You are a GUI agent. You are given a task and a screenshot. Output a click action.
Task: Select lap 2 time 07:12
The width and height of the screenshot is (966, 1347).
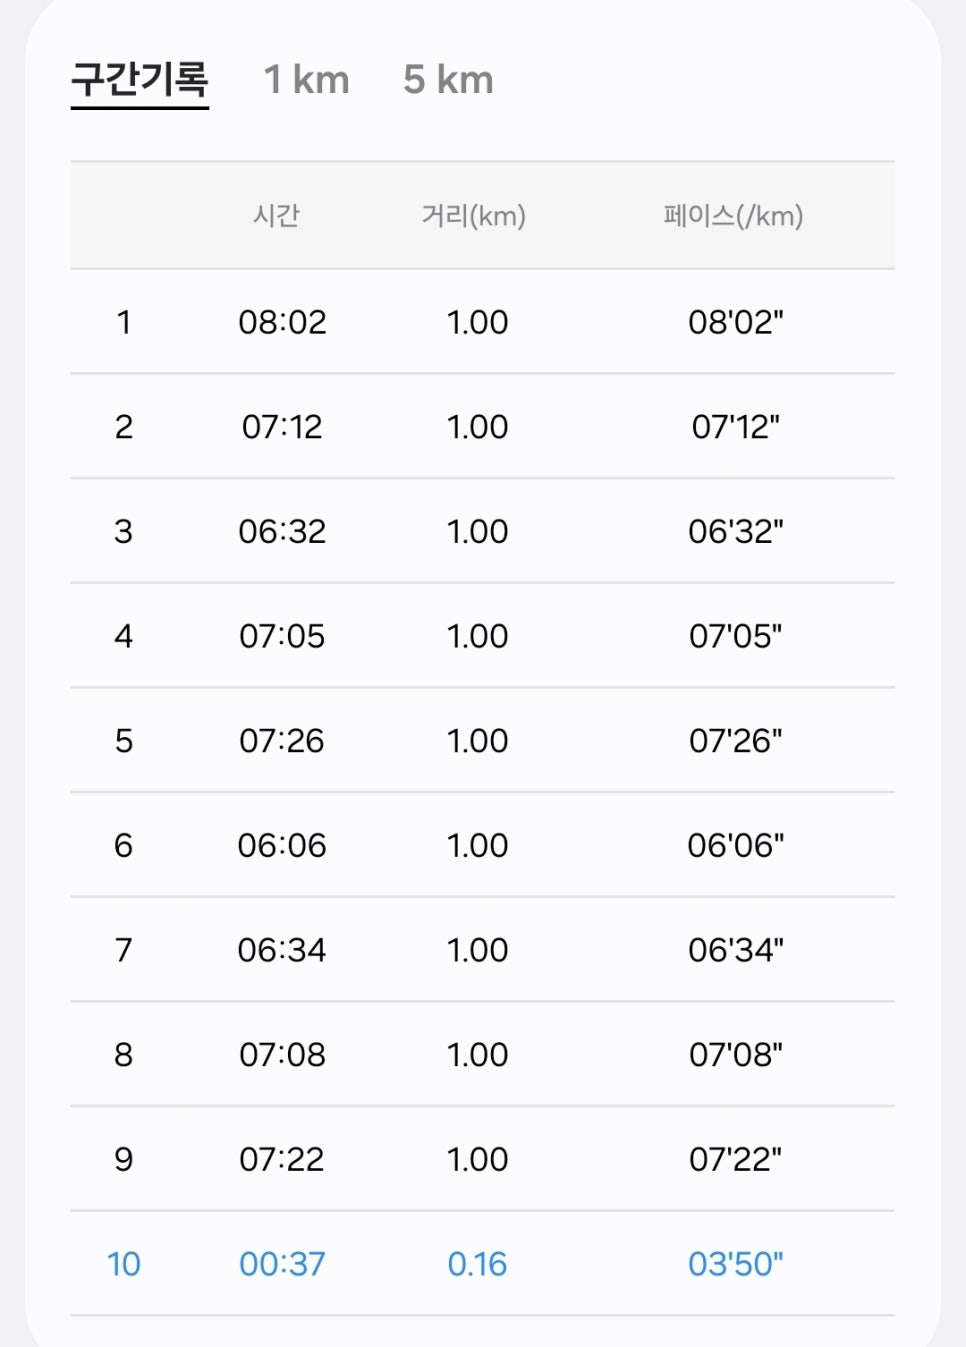pyautogui.click(x=282, y=427)
